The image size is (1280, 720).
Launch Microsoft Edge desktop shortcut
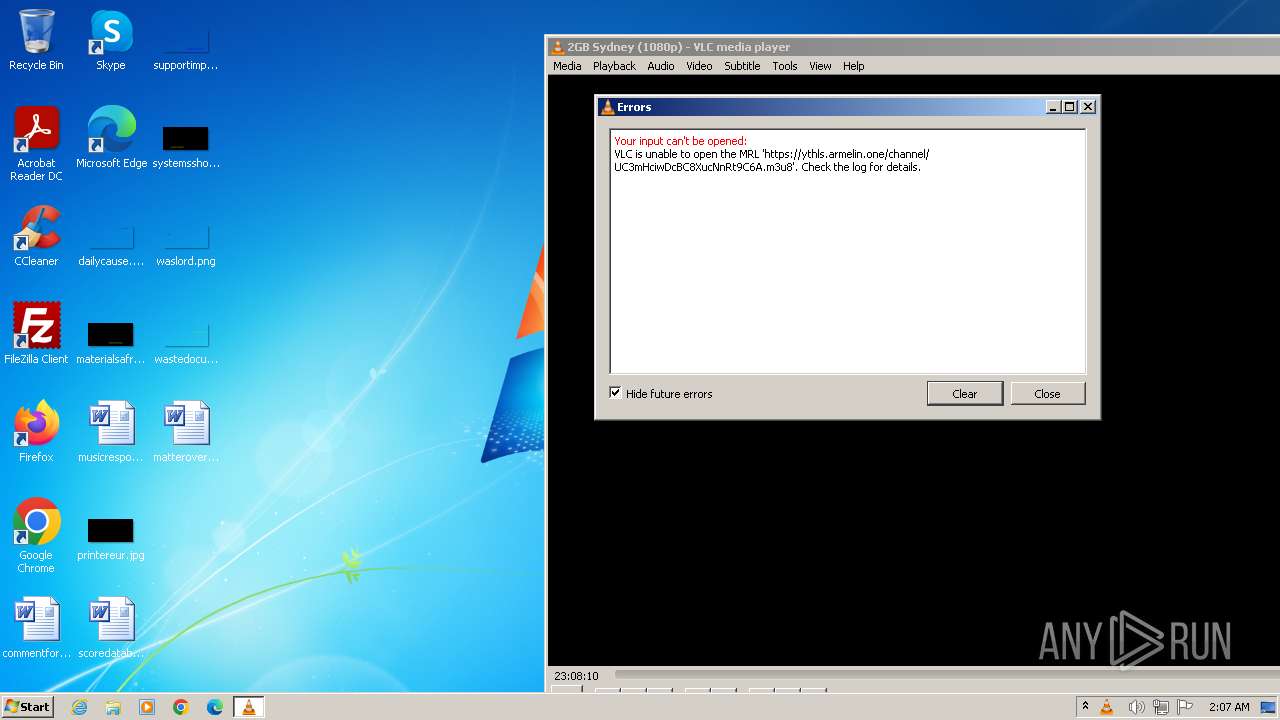tap(111, 138)
